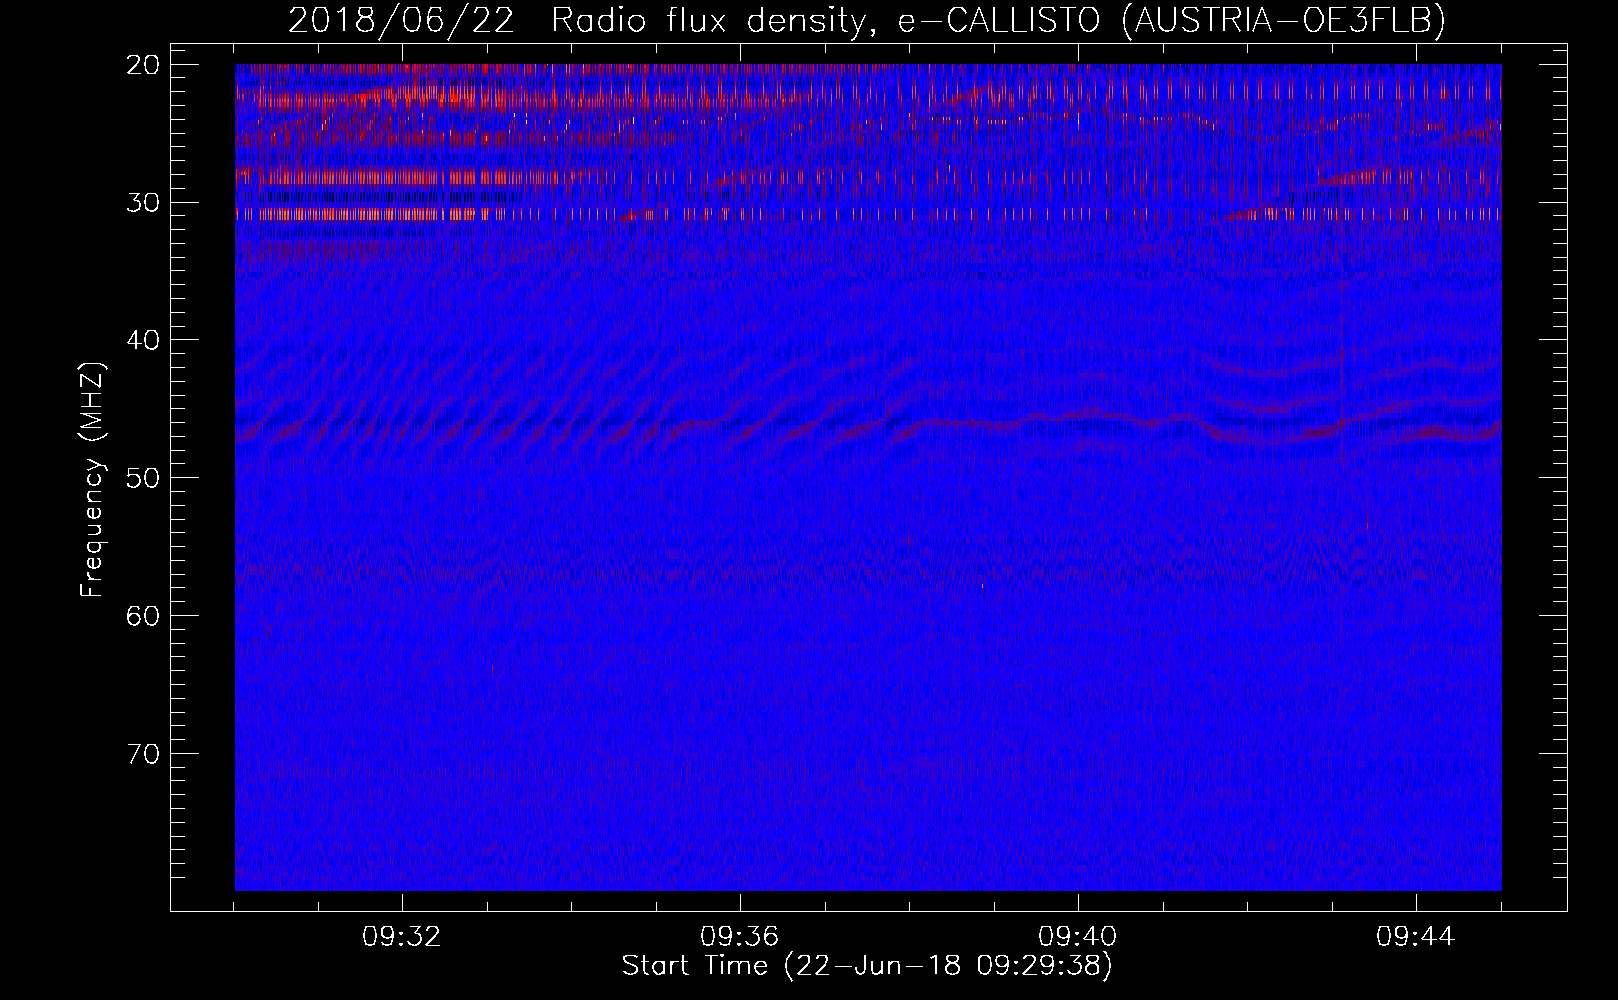Click the 60 frequency tick label
The width and height of the screenshot is (1618, 1000).
click(x=144, y=616)
